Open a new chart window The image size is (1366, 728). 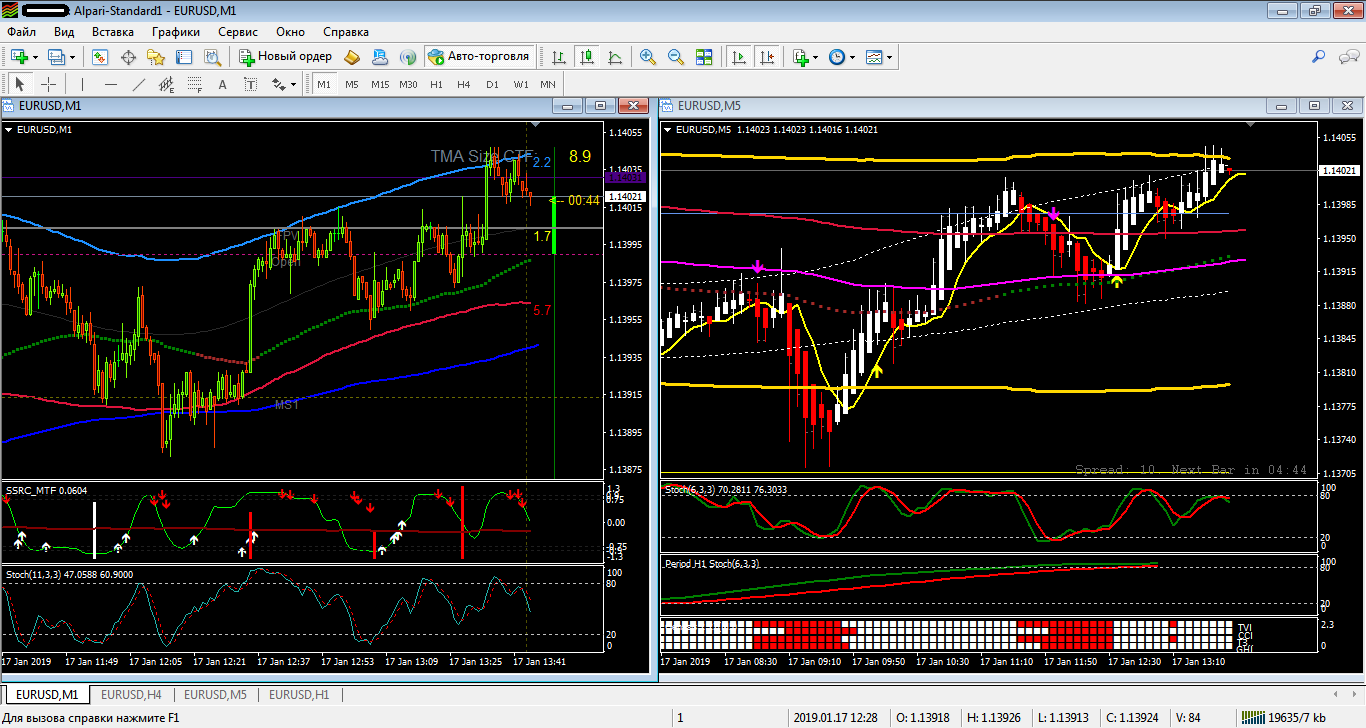coord(19,57)
